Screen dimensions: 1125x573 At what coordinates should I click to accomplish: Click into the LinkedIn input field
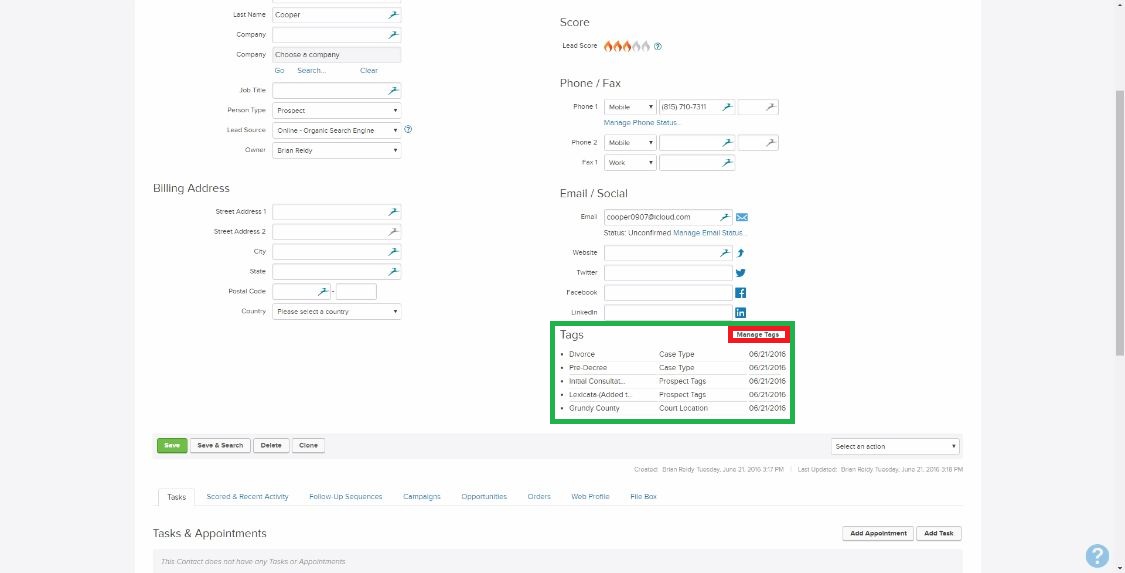[x=668, y=313]
